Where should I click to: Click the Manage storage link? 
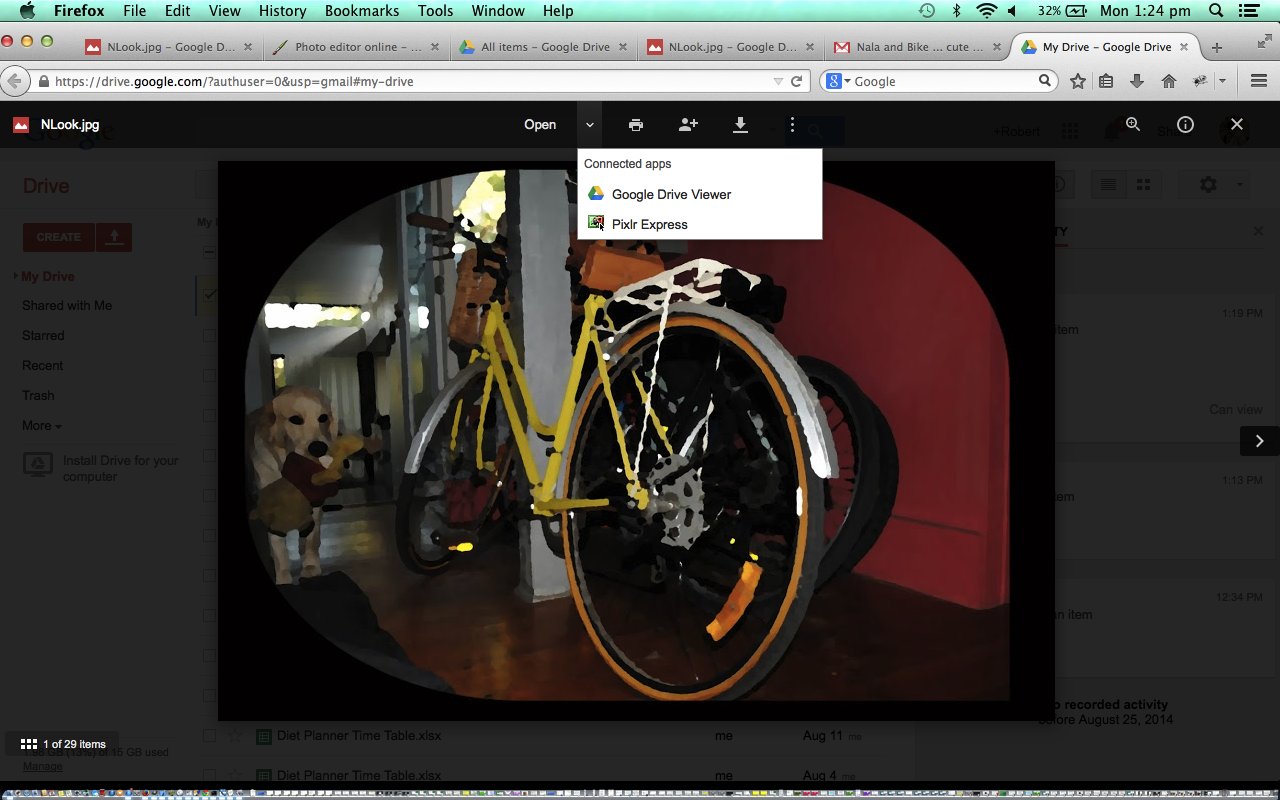42,766
